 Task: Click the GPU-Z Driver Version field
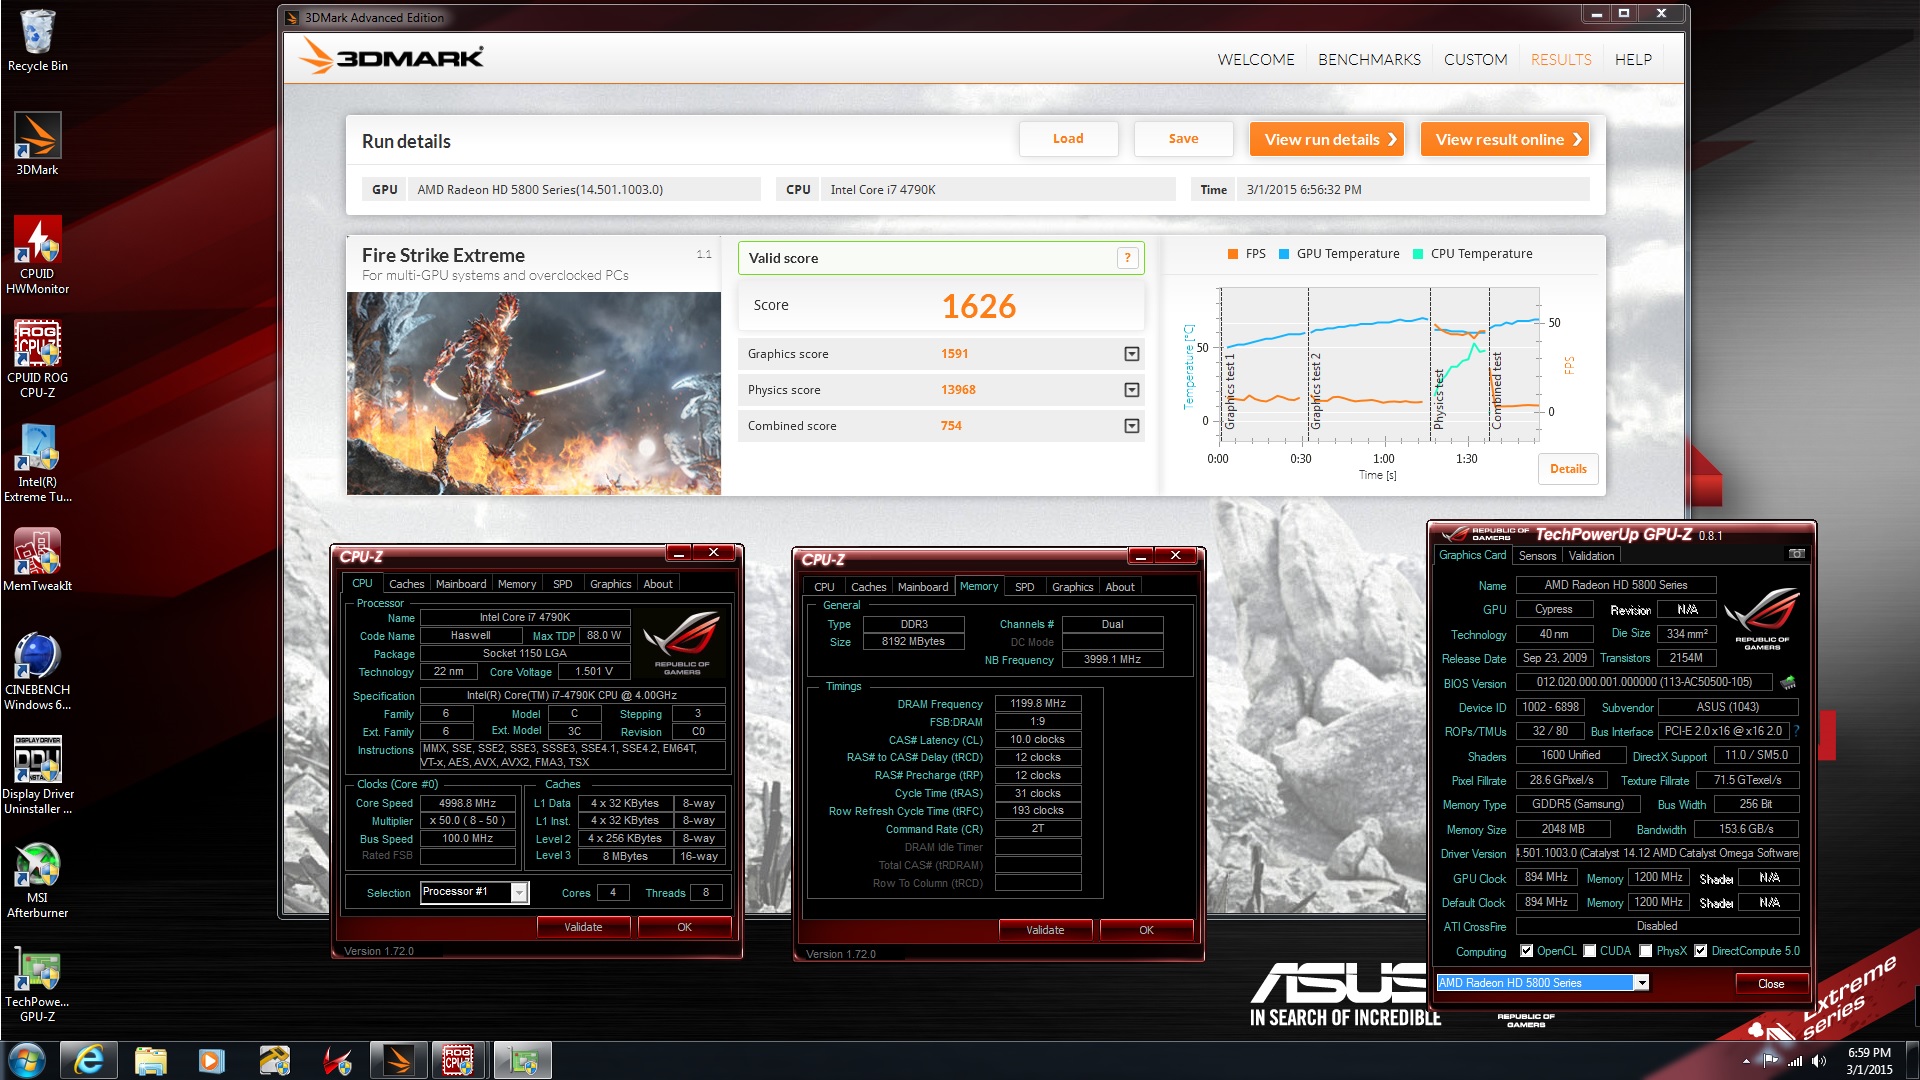(1658, 853)
